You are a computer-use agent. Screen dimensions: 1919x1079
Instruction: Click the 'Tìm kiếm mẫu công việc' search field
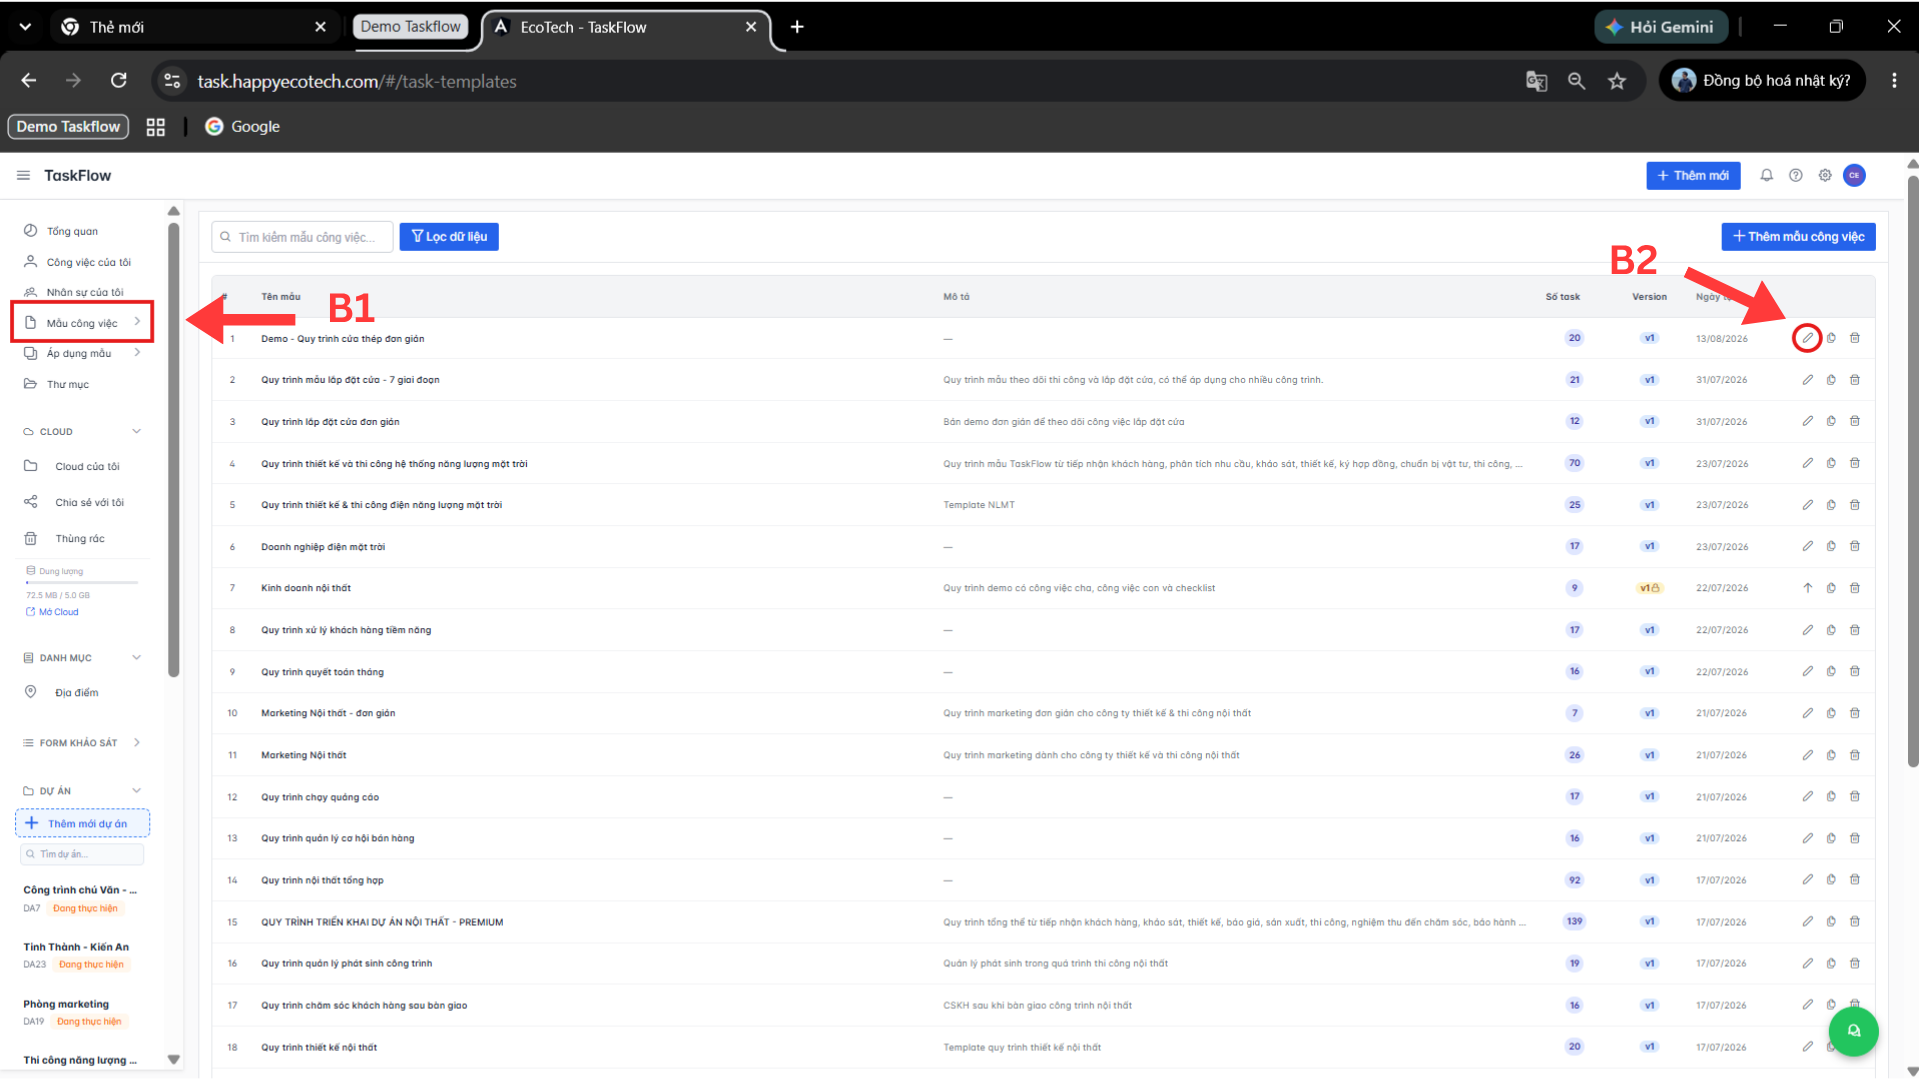pos(302,237)
